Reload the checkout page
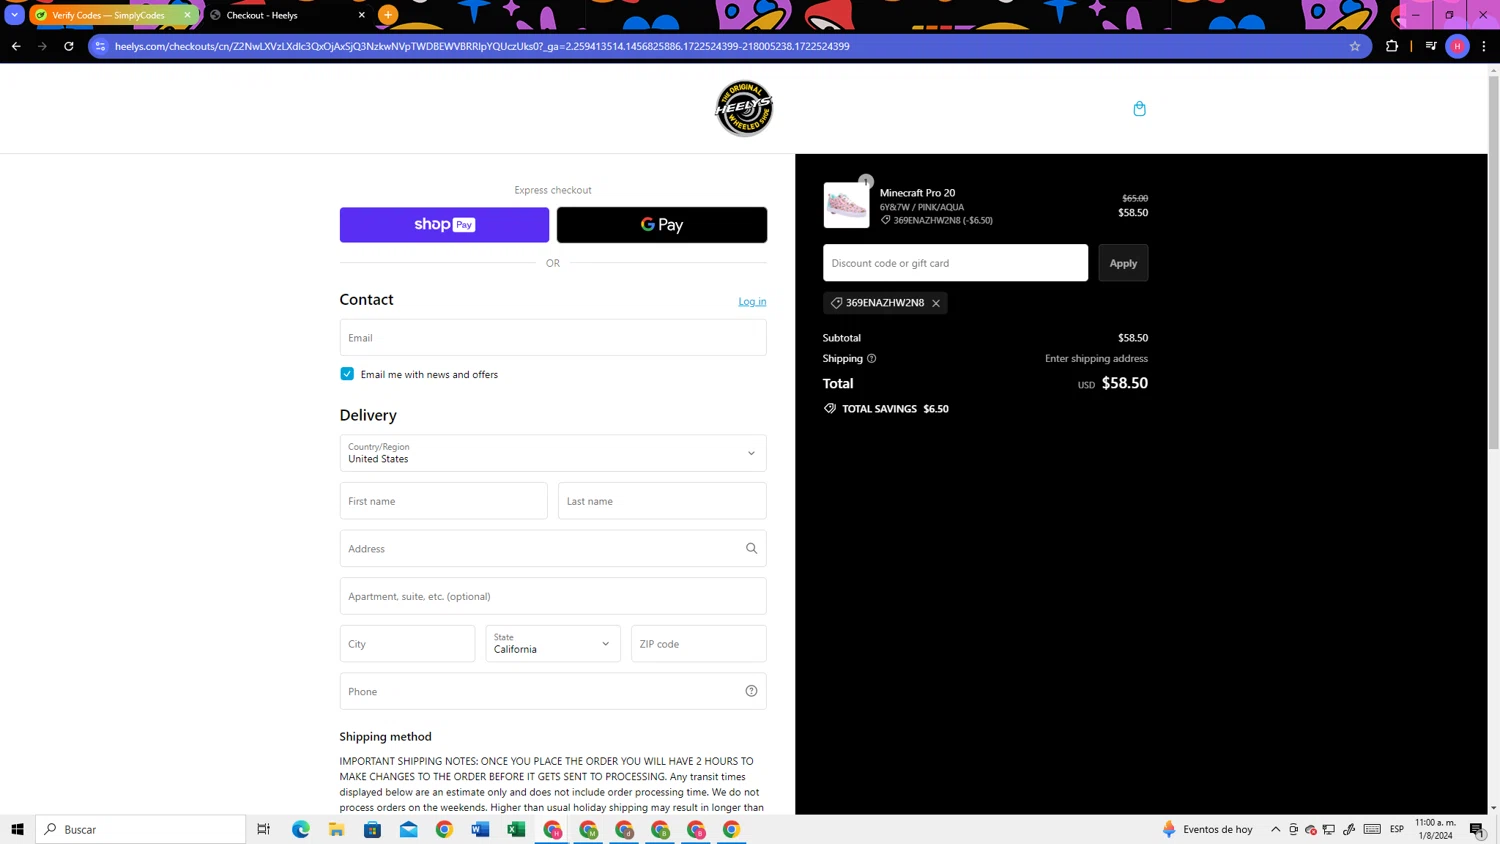The width and height of the screenshot is (1500, 844). pyautogui.click(x=69, y=46)
